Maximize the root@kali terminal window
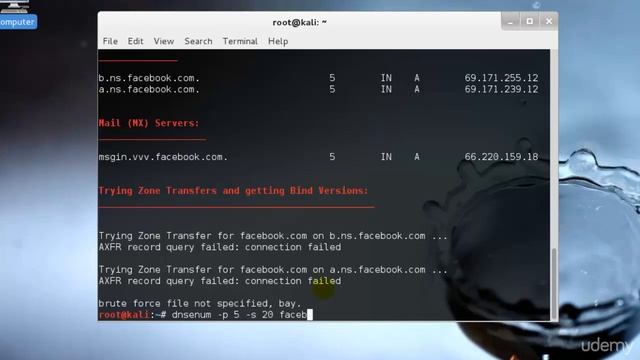Image resolution: width=640 pixels, height=360 pixels. click(x=529, y=21)
